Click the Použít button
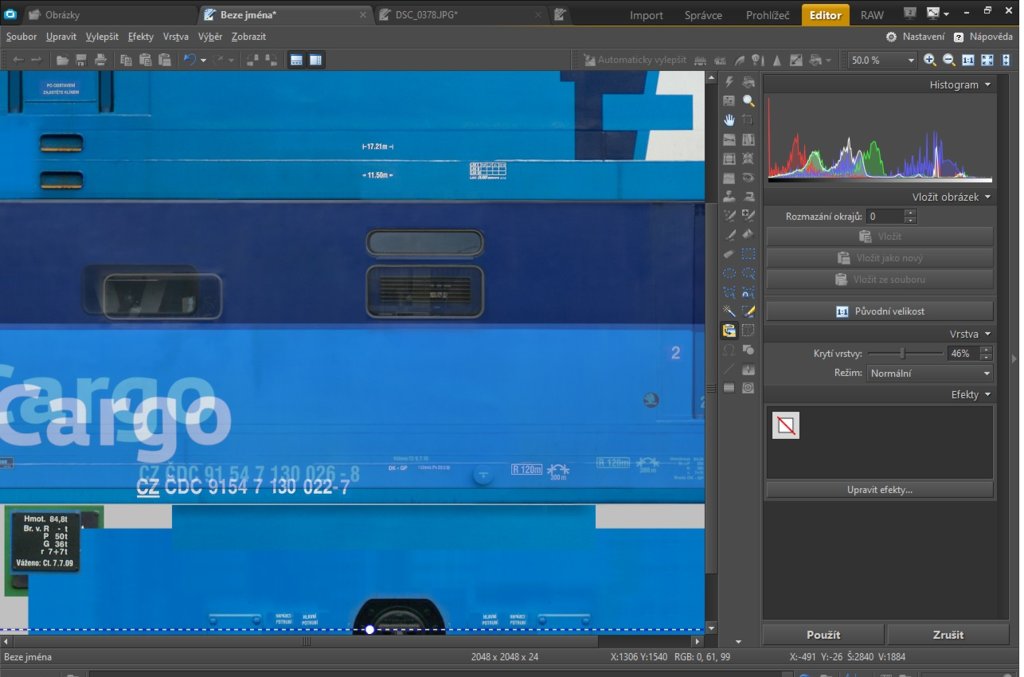The width and height of the screenshot is (1024, 677). (x=823, y=635)
